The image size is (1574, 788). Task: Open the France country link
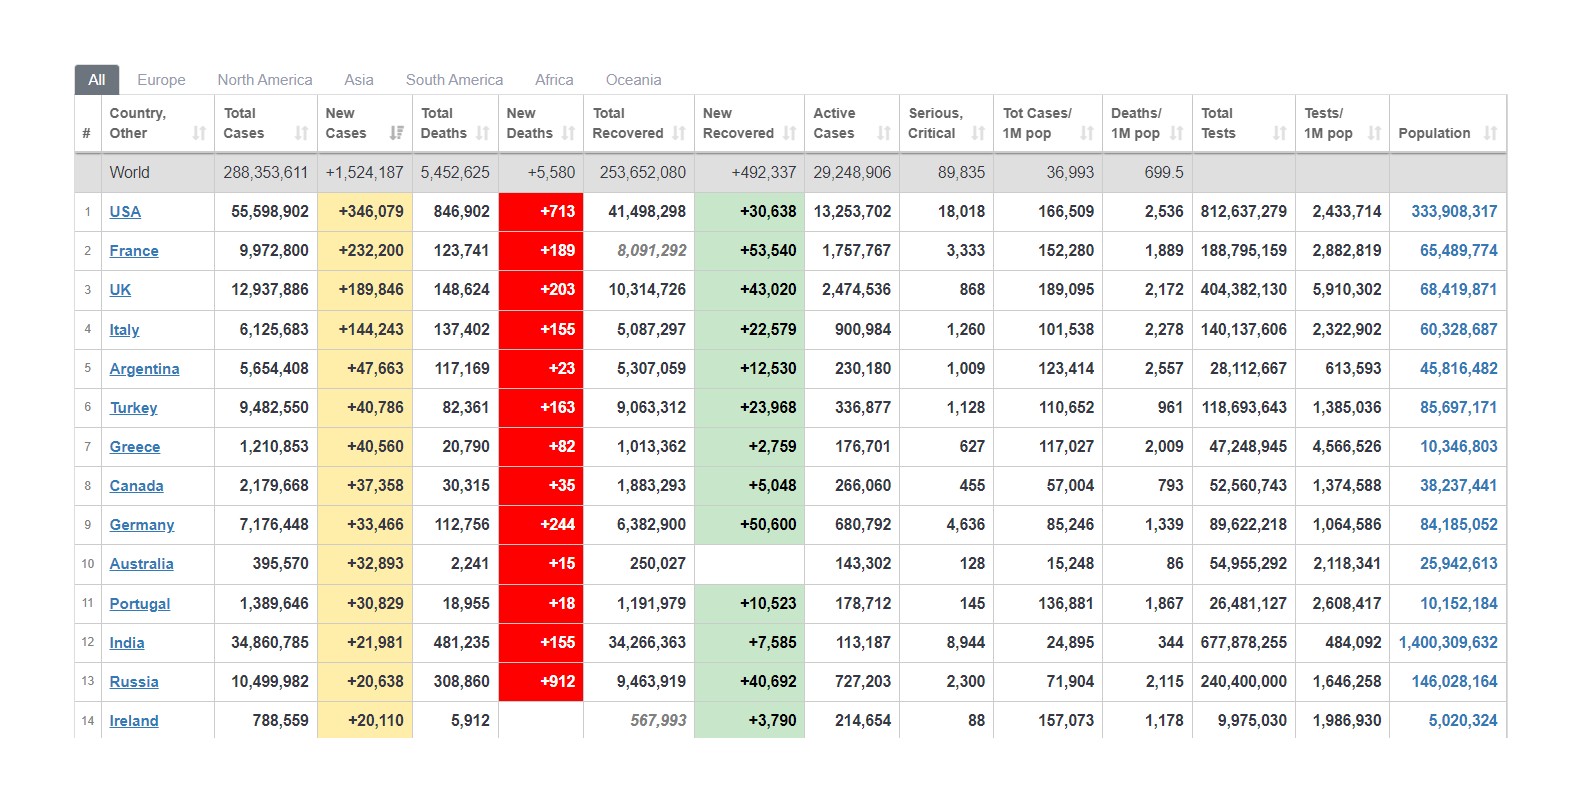(x=134, y=251)
